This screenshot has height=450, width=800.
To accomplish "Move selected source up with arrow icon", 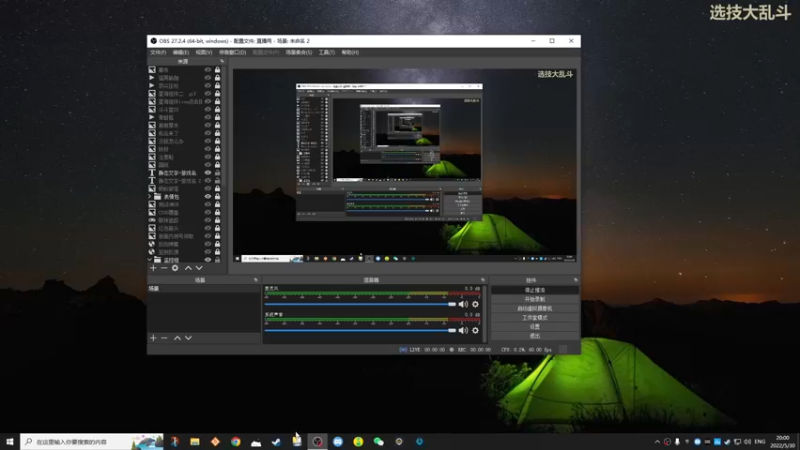I will point(188,268).
